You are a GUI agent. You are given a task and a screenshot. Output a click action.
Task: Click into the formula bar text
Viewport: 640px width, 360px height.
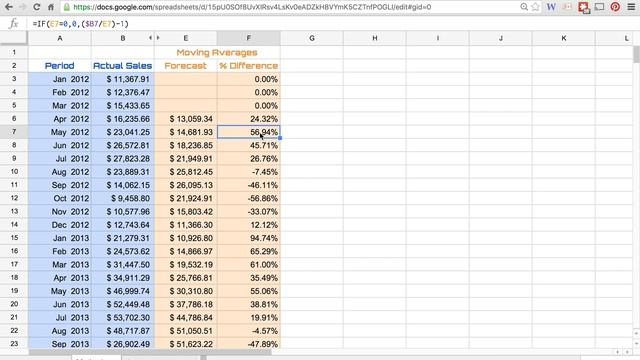coord(81,24)
